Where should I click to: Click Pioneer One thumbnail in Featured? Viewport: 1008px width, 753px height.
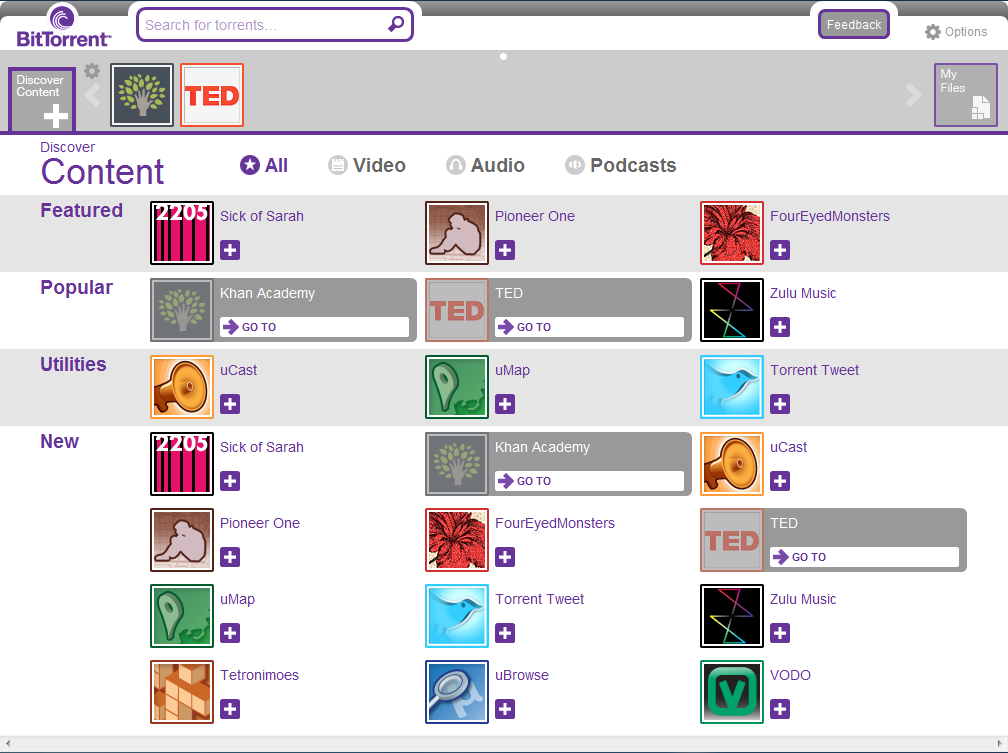click(x=457, y=233)
